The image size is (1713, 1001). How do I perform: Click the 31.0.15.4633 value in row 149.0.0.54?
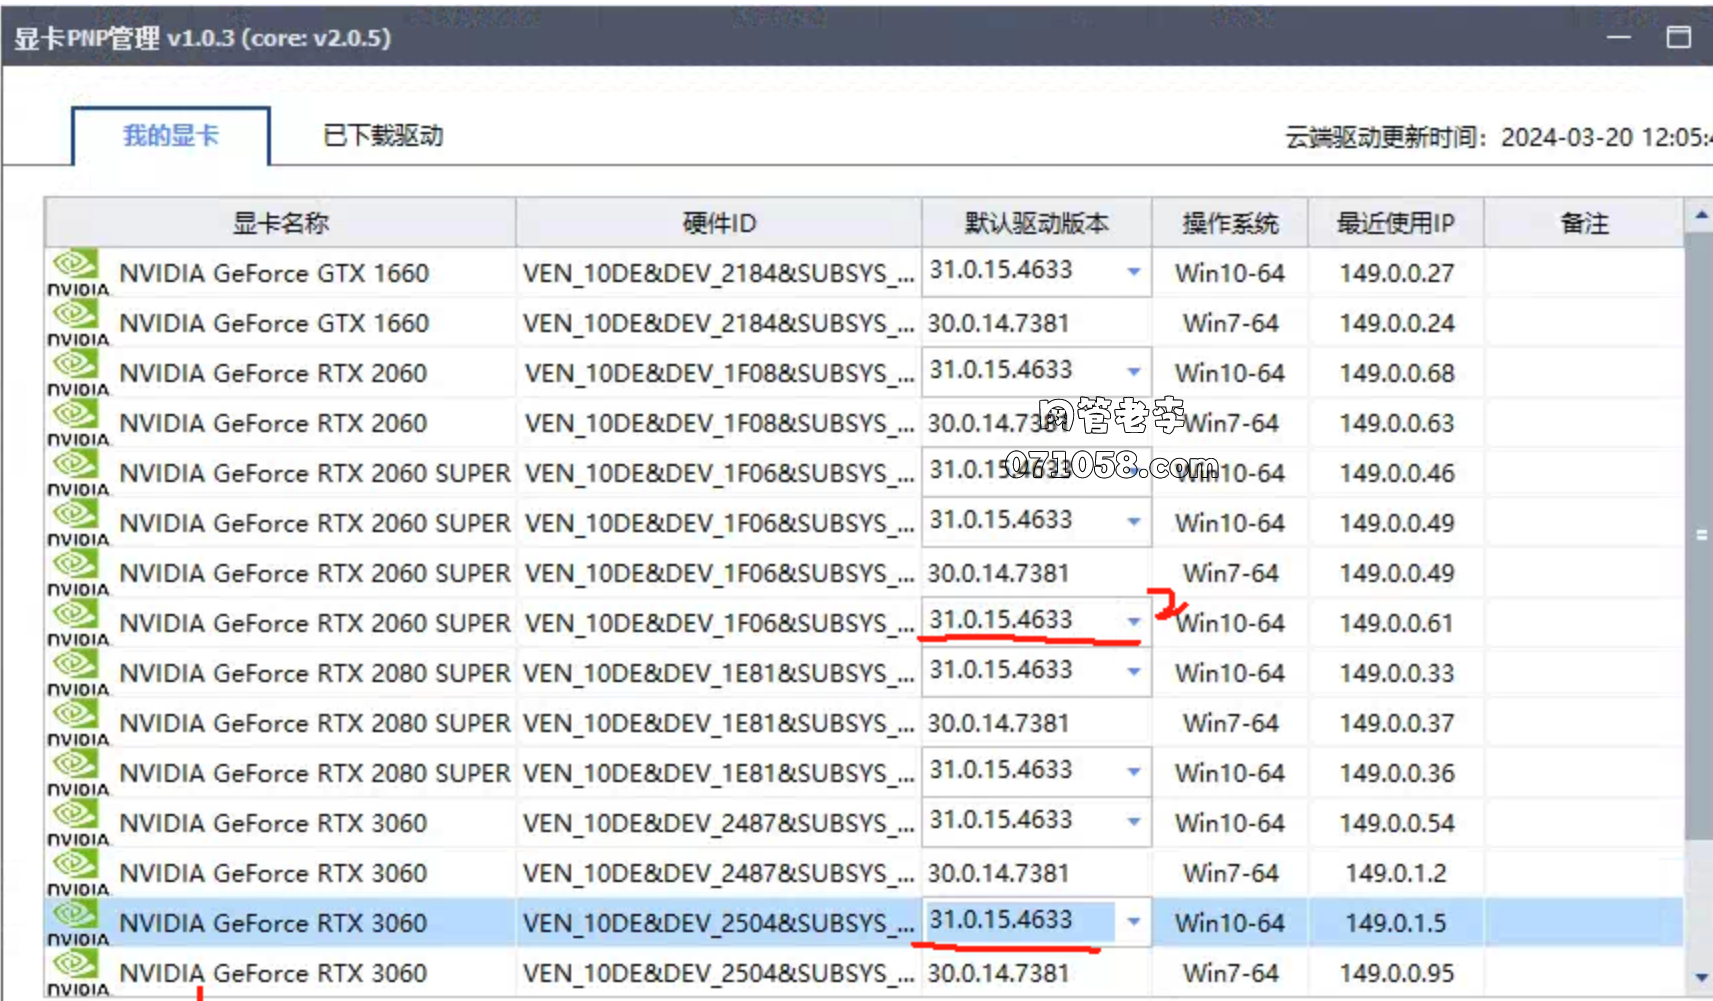point(1001,820)
